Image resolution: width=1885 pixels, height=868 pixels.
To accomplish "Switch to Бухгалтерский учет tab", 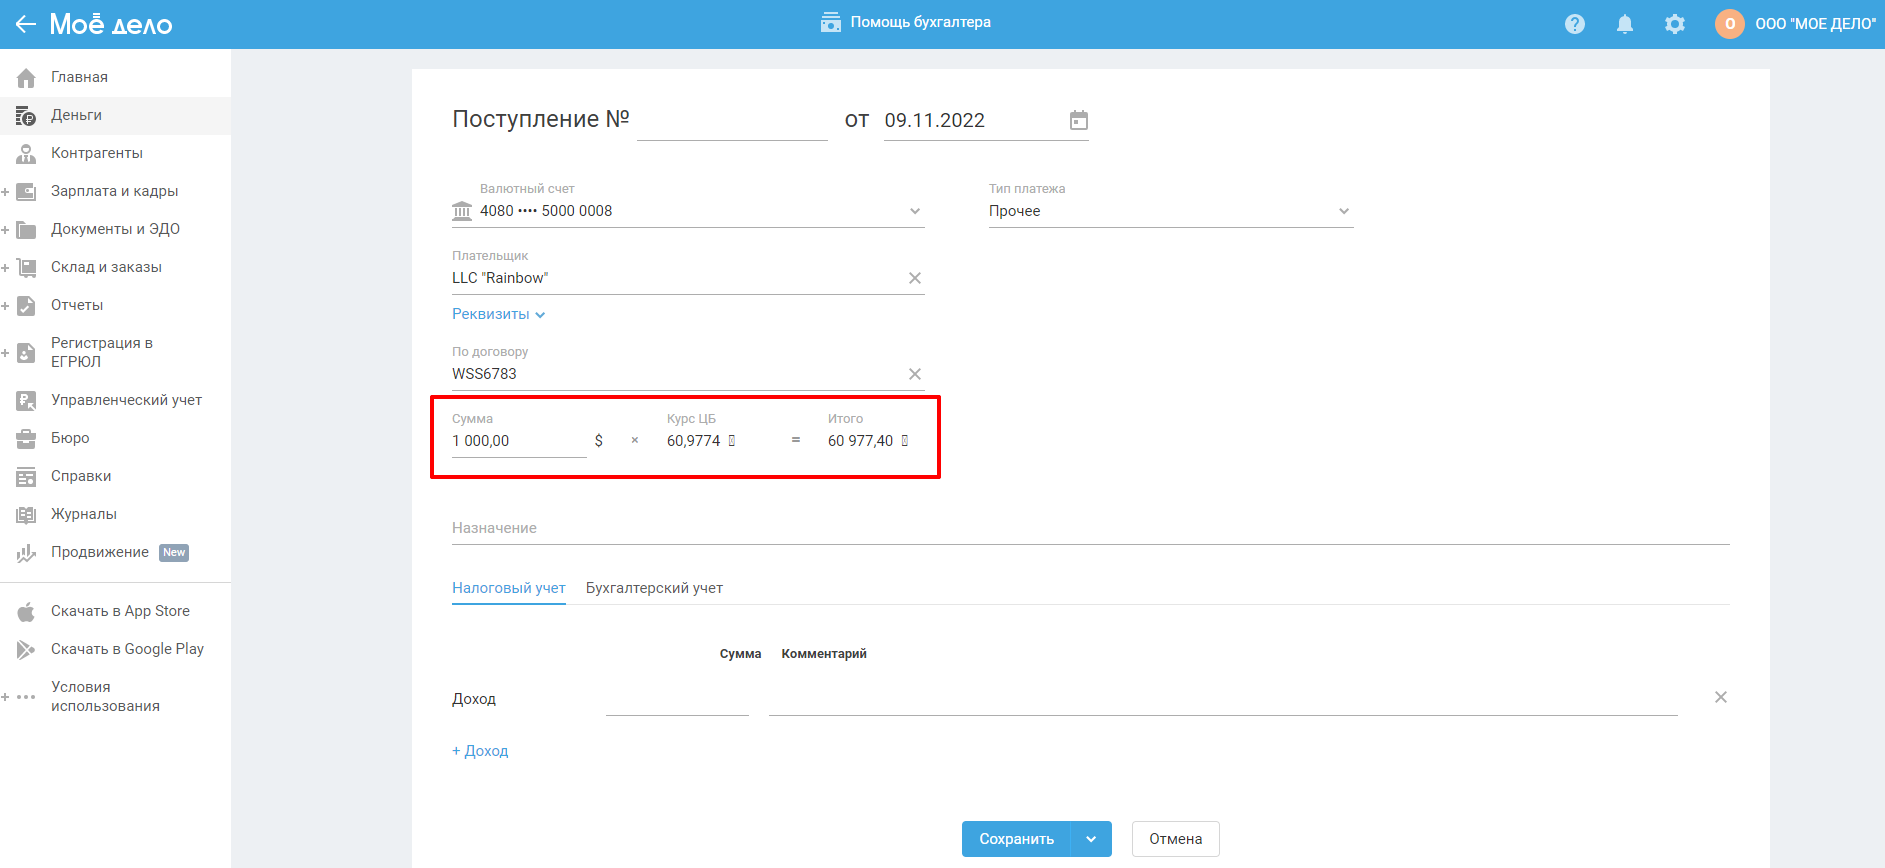I will tap(654, 588).
